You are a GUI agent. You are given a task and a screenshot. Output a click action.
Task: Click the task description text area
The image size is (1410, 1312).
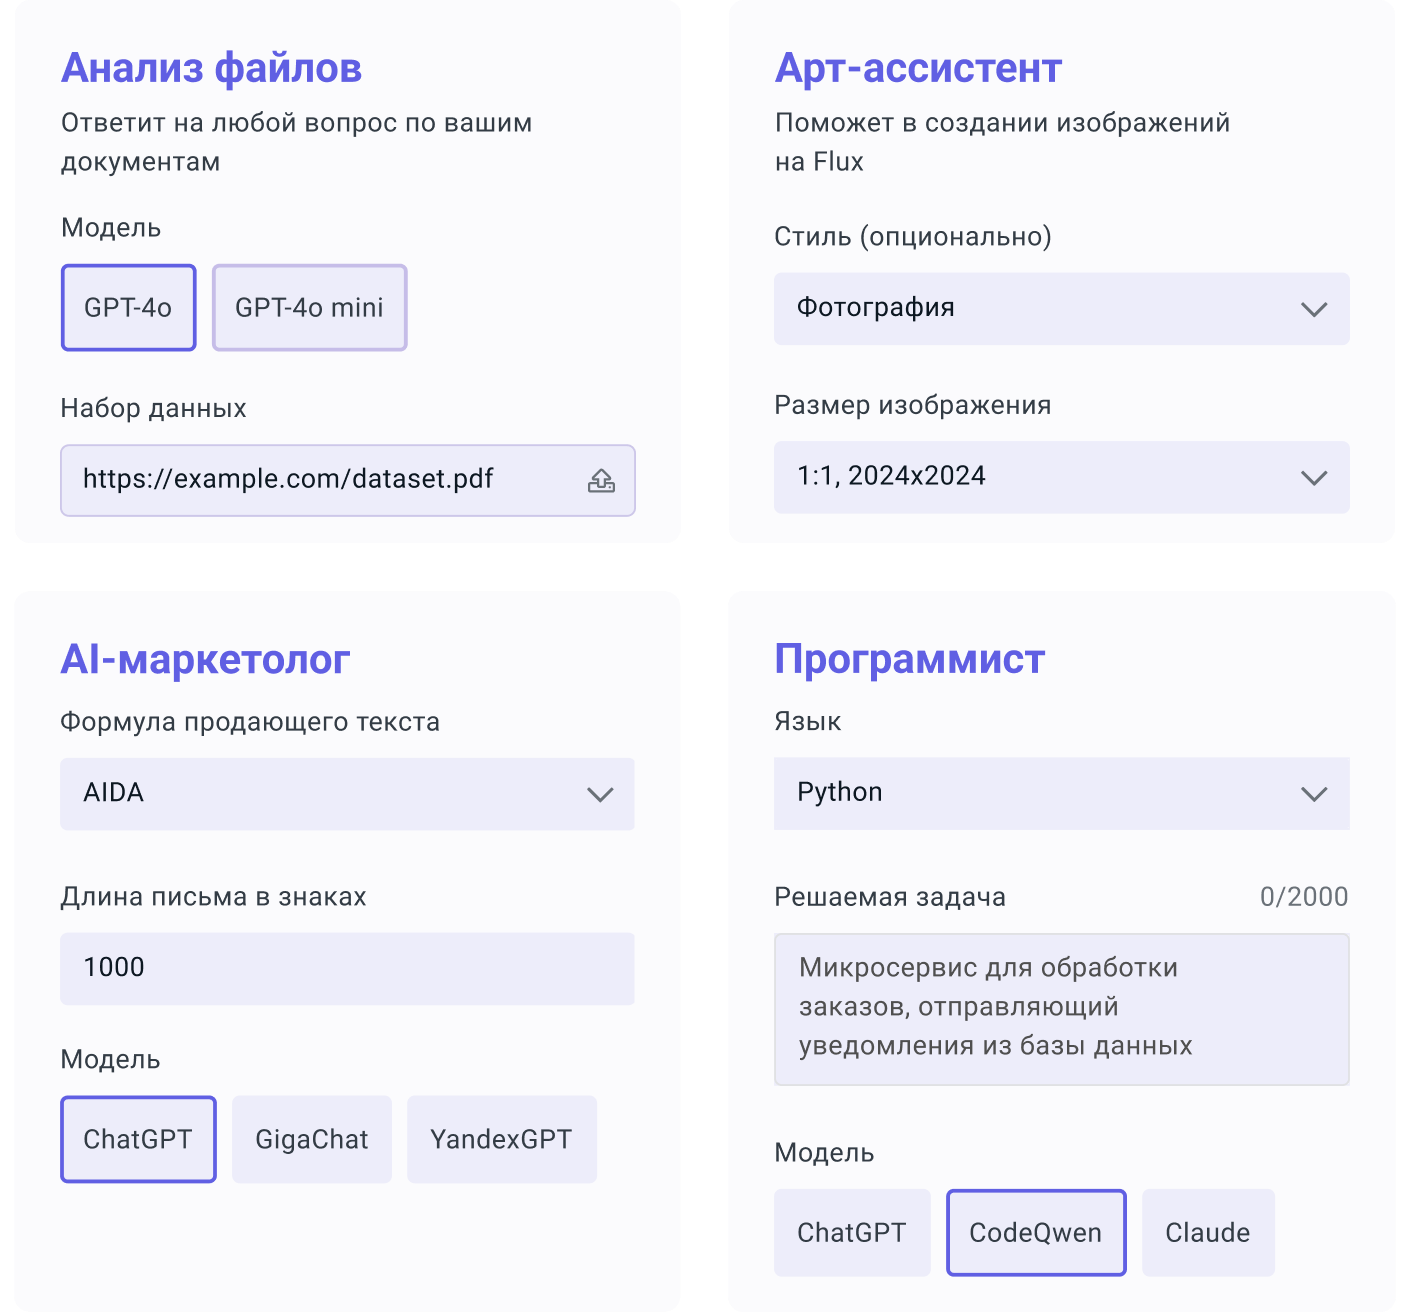pos(1061,1008)
